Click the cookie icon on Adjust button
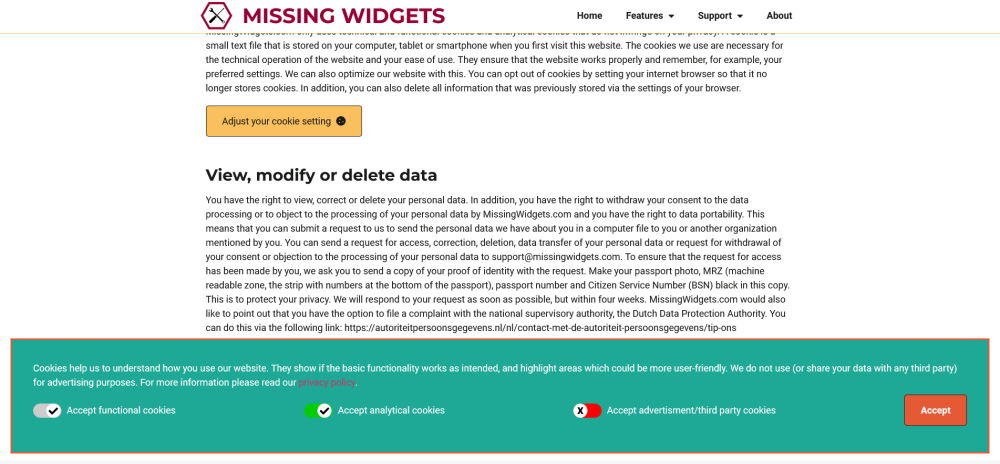This screenshot has width=1000, height=464. tap(341, 121)
